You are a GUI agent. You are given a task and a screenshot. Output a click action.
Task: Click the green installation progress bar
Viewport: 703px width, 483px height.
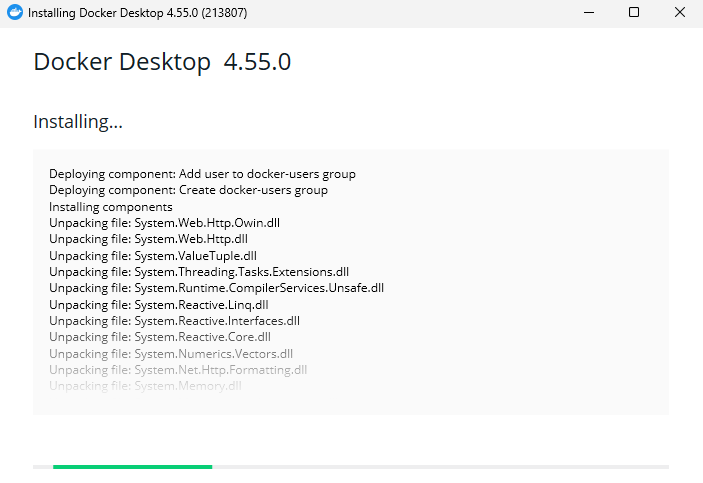point(132,467)
